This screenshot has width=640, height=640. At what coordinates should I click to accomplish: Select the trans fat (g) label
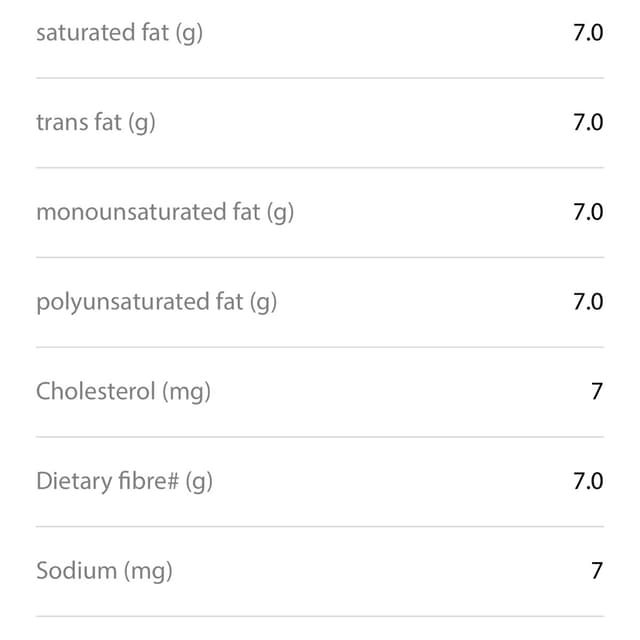point(96,122)
